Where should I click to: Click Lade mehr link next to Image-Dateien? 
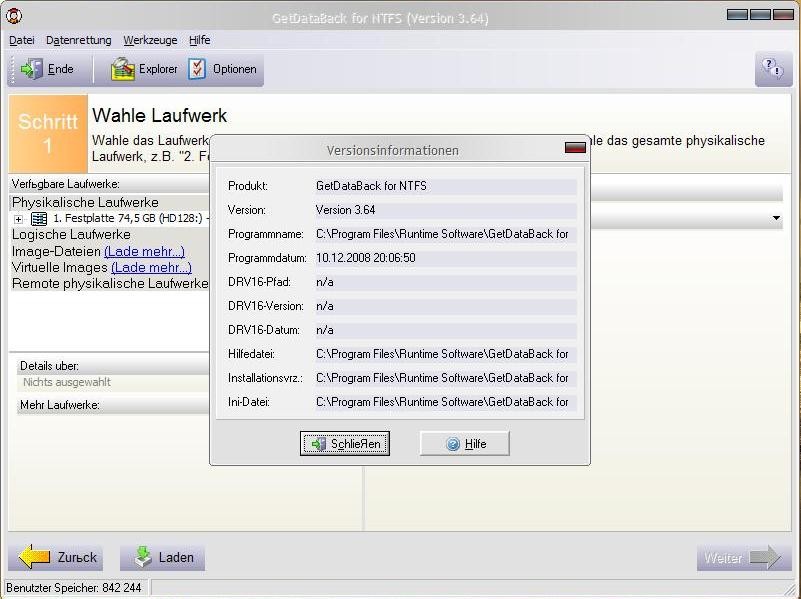145,251
